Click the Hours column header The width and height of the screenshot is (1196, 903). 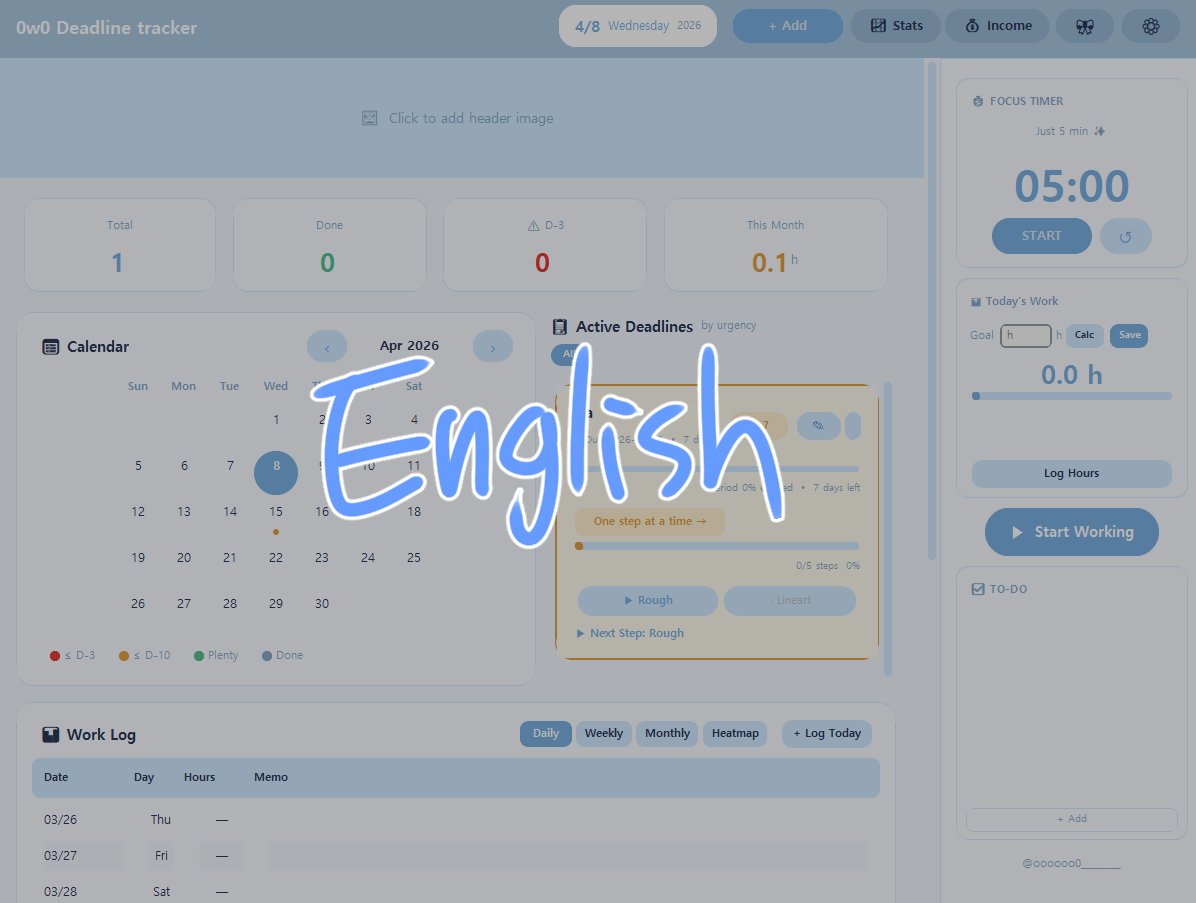click(199, 777)
